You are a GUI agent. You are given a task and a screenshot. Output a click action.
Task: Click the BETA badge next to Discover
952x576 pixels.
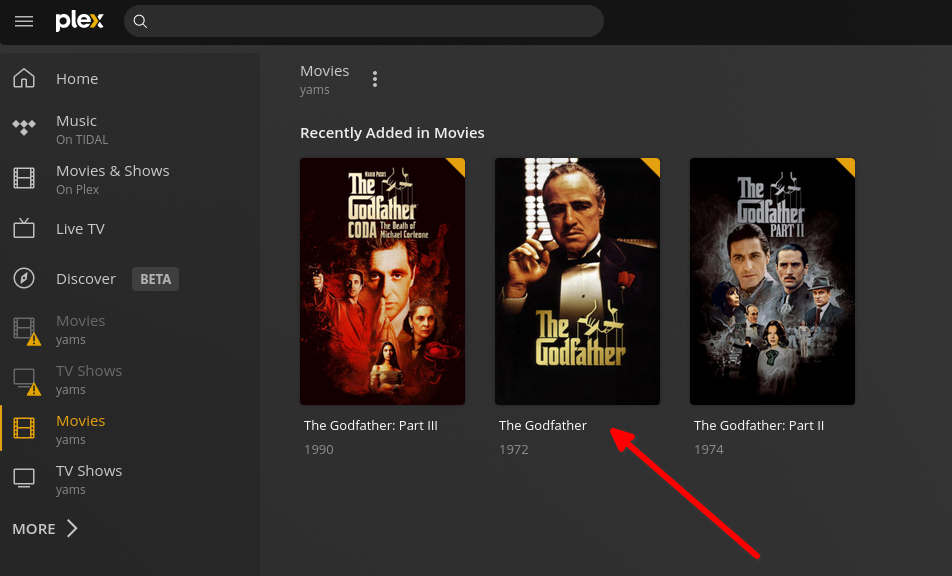pos(155,279)
